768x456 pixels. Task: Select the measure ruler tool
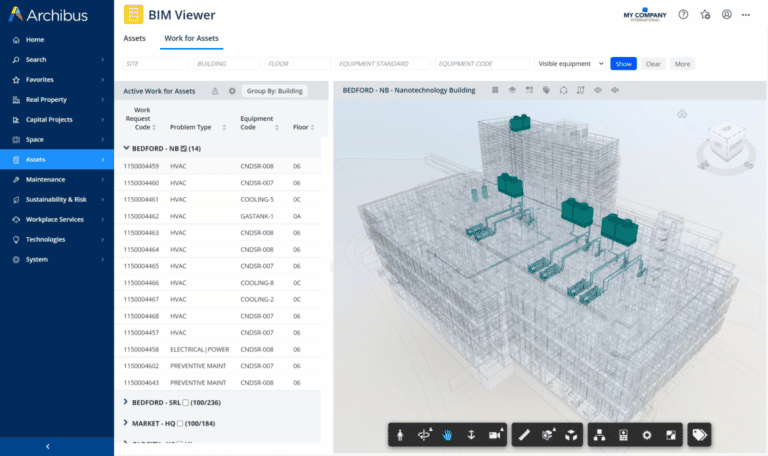[524, 435]
